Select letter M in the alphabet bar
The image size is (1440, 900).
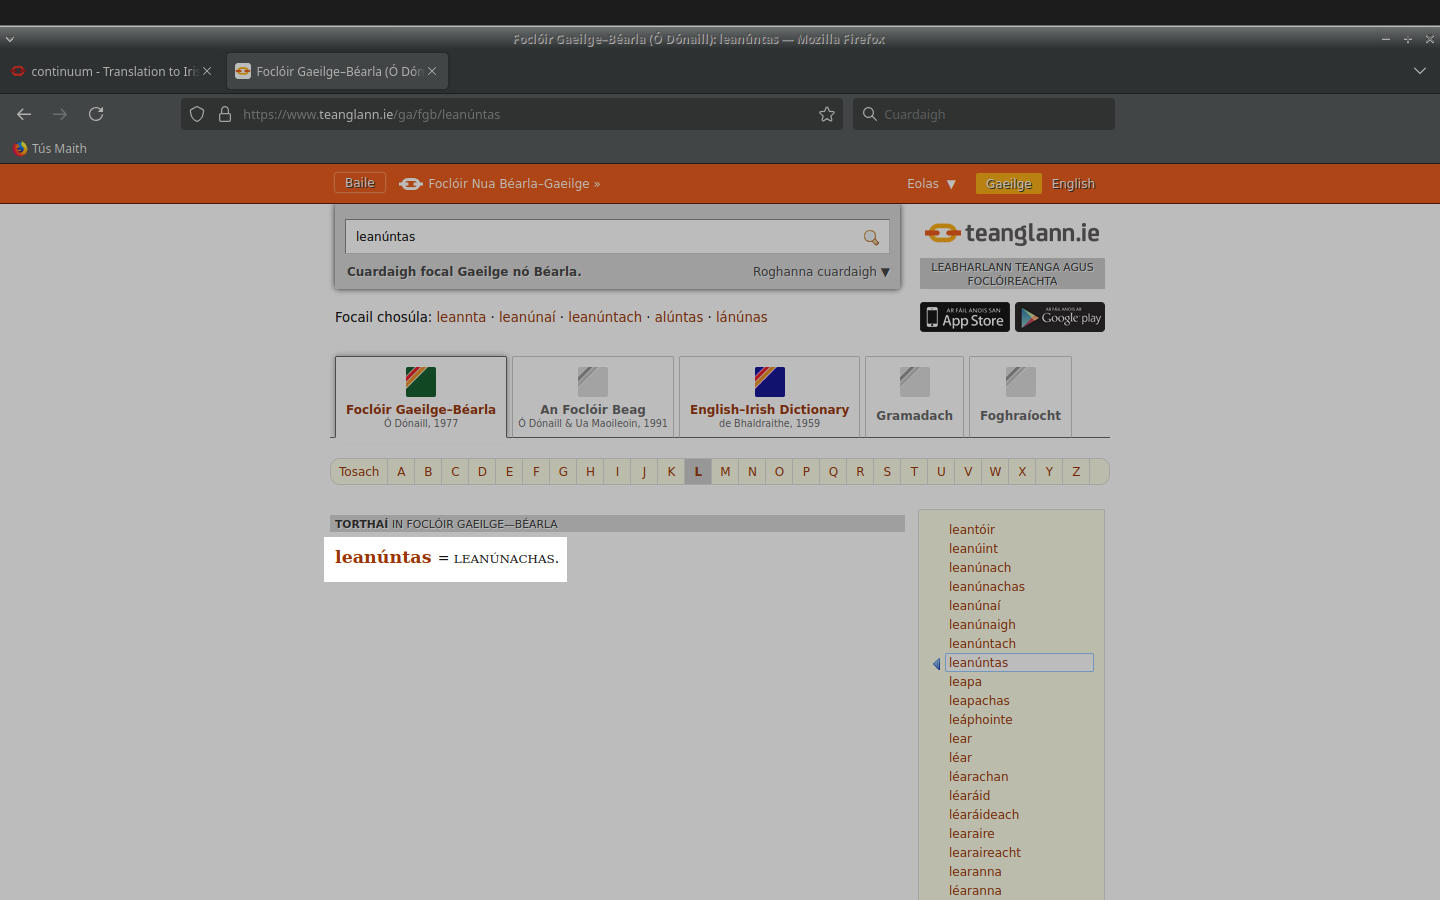pos(725,472)
